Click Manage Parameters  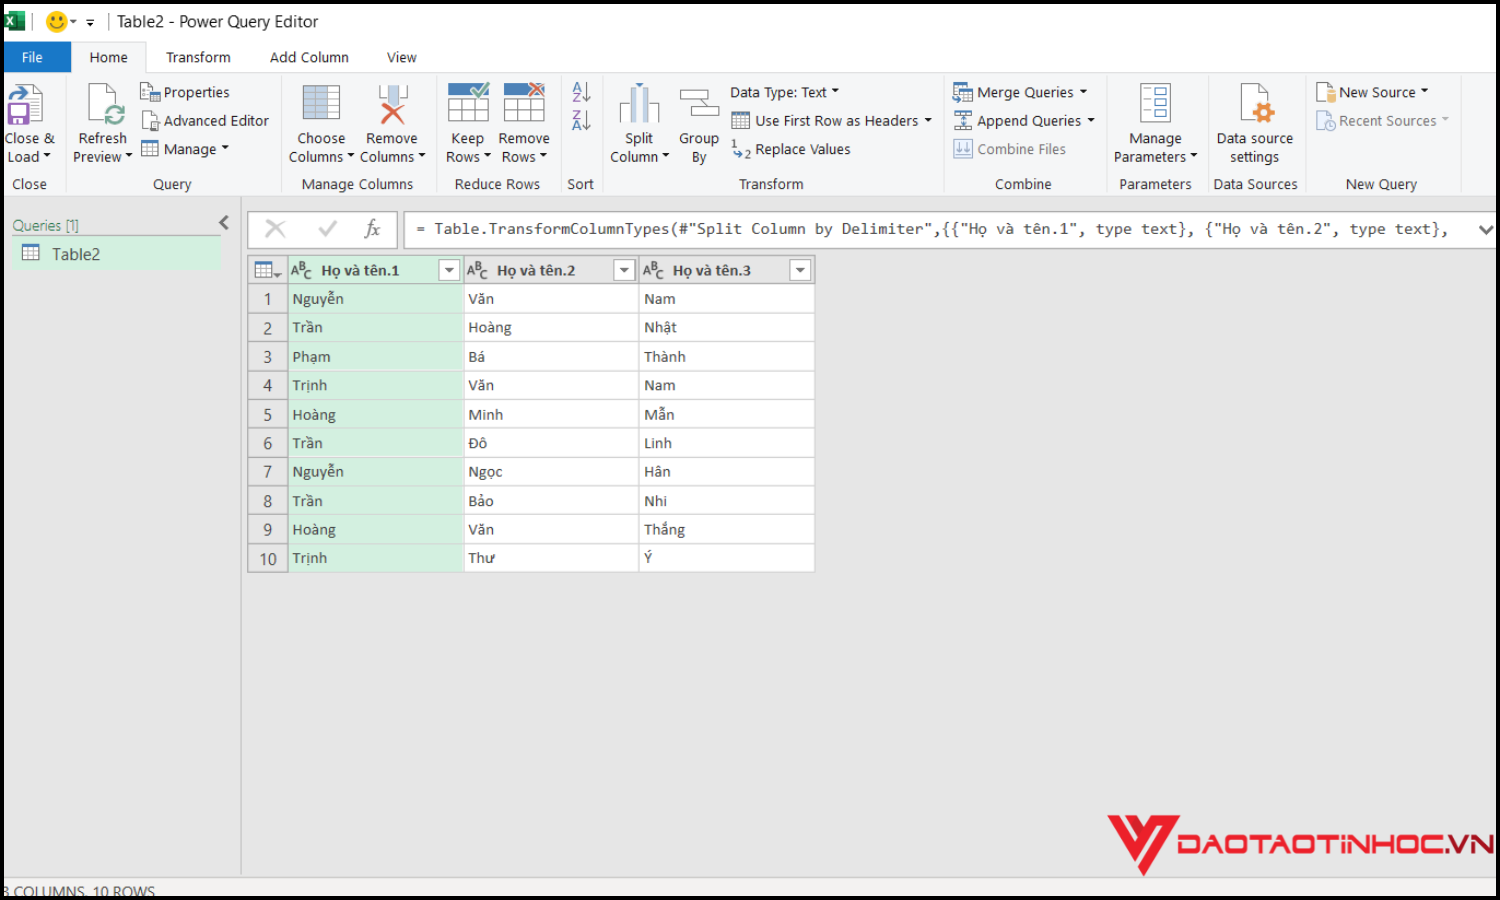(1155, 122)
